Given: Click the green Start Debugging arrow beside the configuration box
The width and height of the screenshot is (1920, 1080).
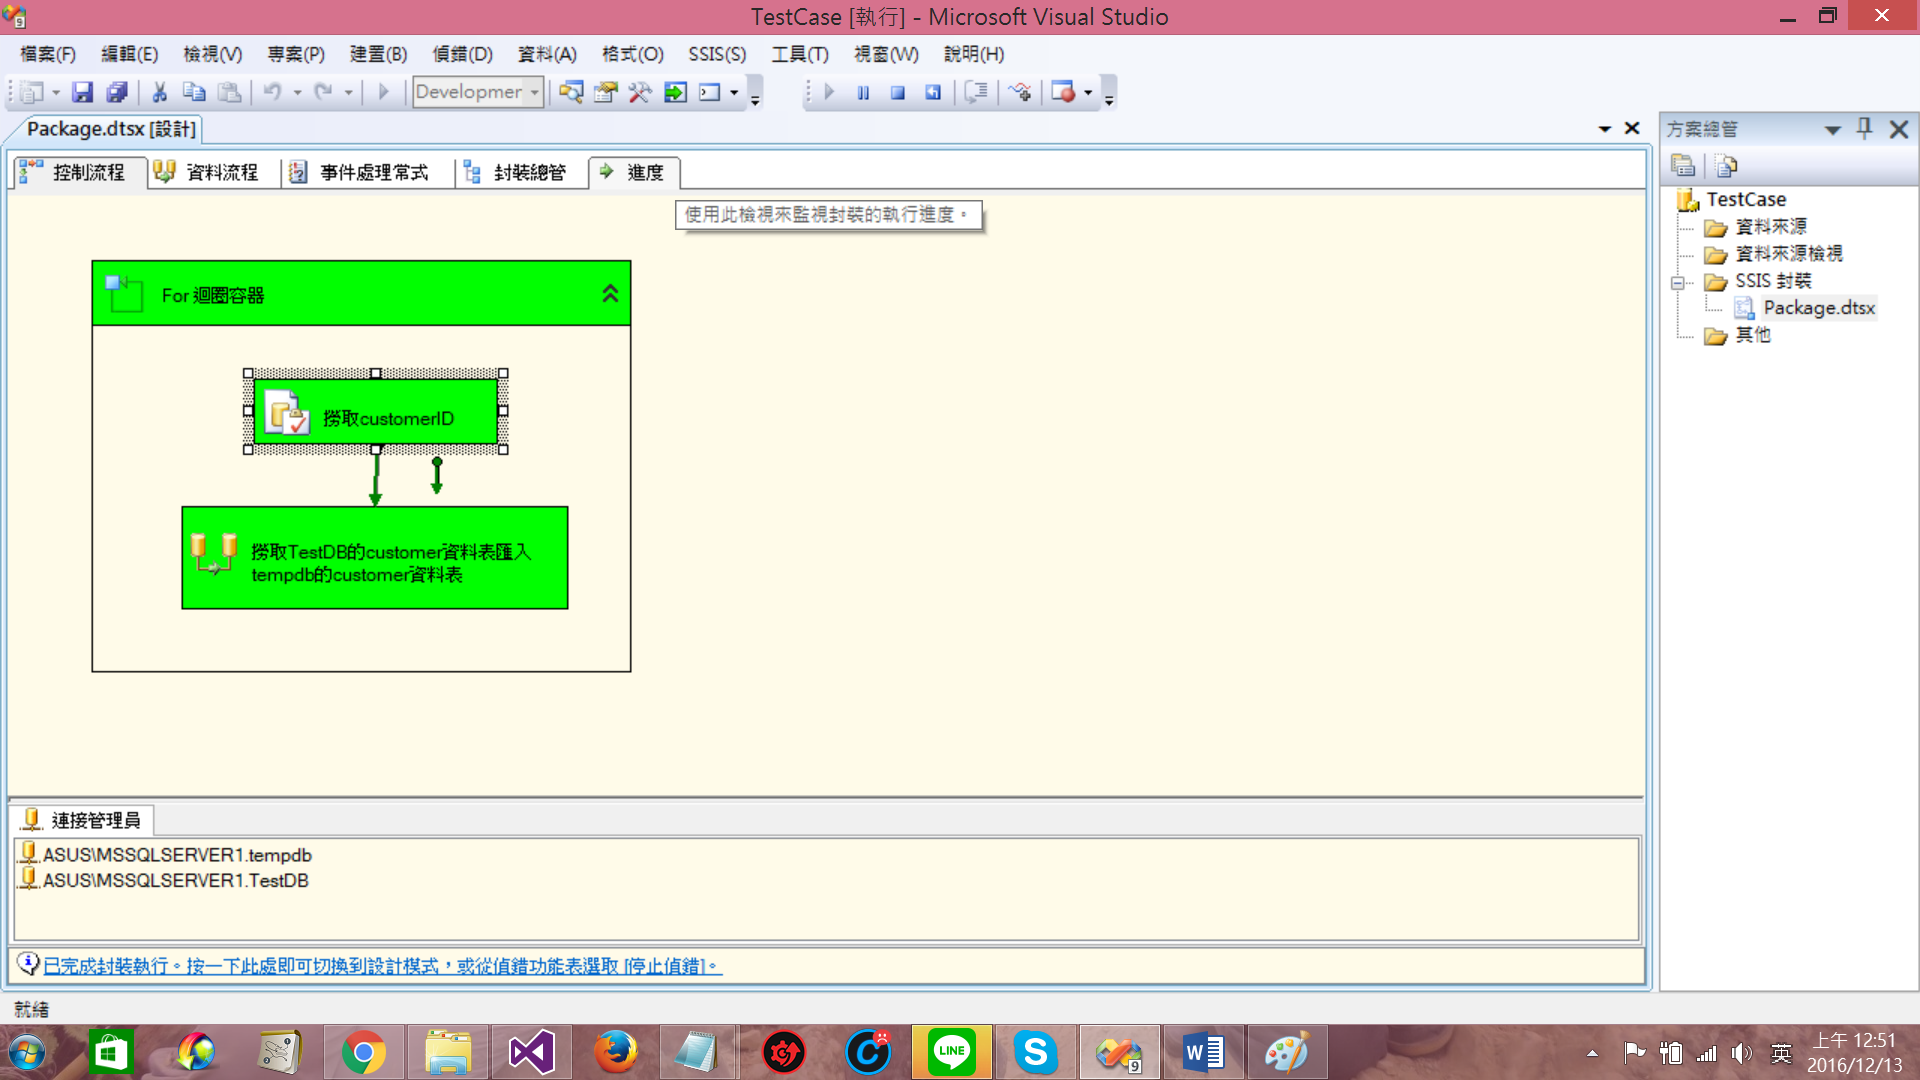Looking at the screenshot, I should tap(383, 92).
